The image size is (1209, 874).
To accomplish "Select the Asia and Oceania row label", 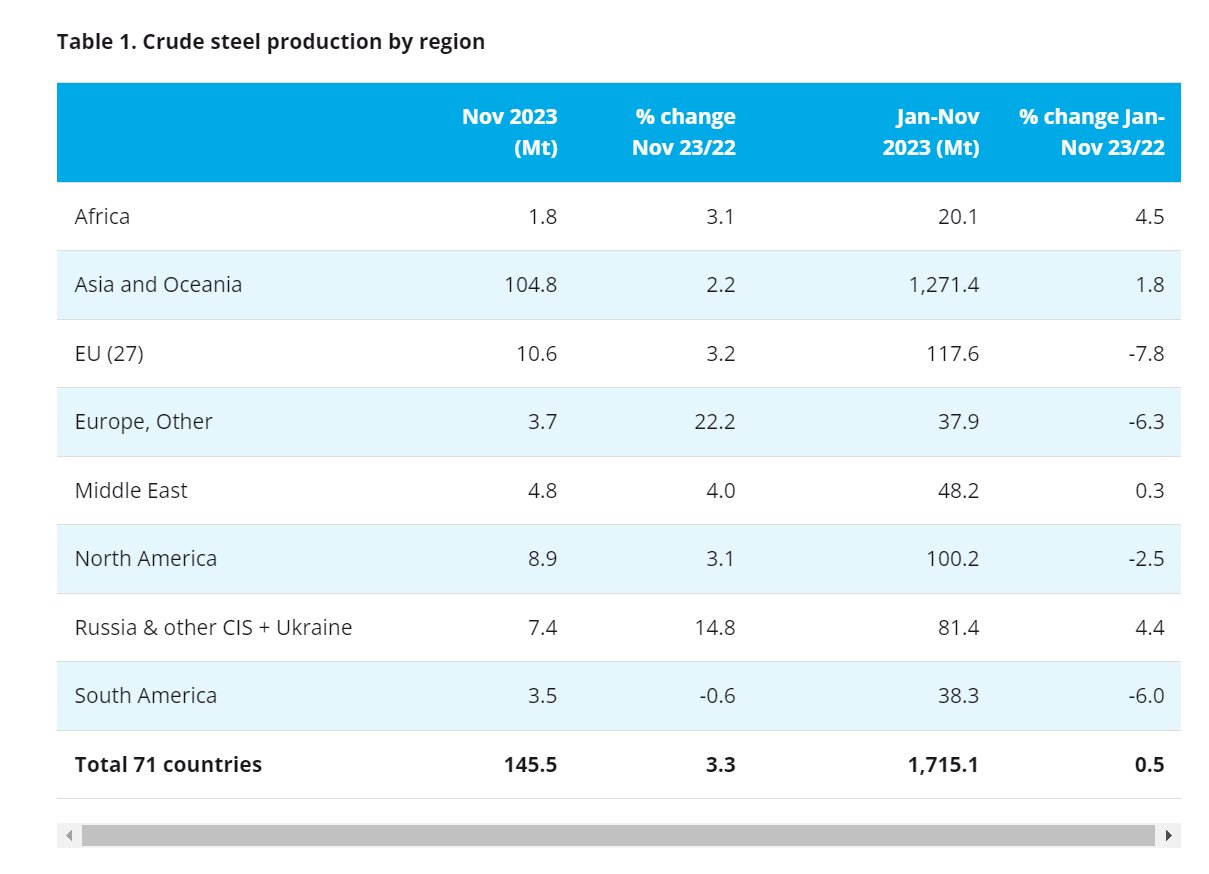I will [158, 285].
